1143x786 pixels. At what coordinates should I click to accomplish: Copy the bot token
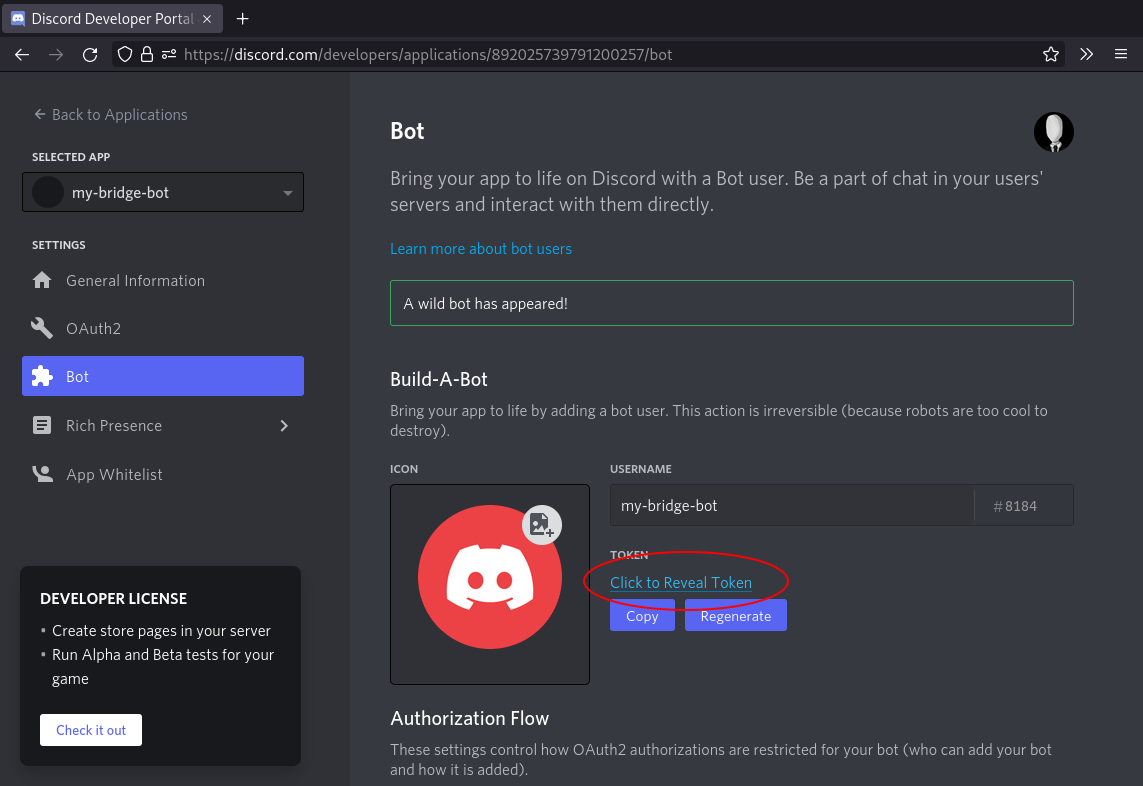point(642,616)
